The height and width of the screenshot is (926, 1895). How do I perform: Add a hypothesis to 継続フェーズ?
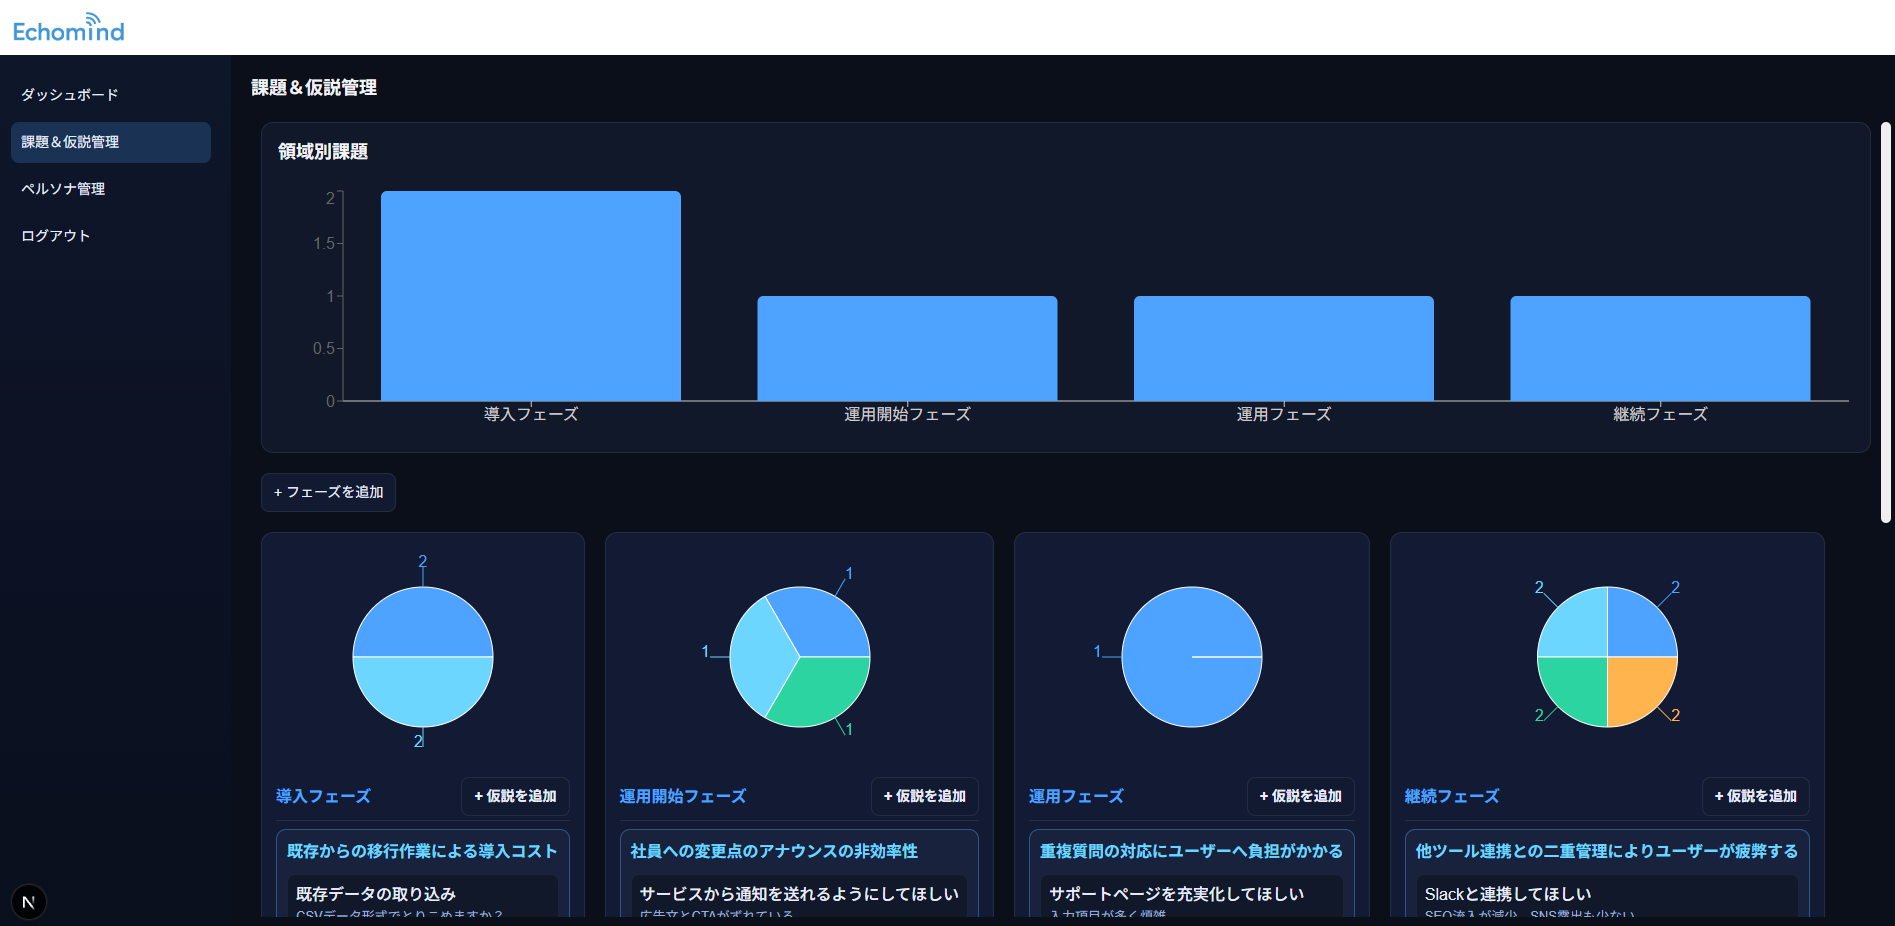(x=1755, y=796)
